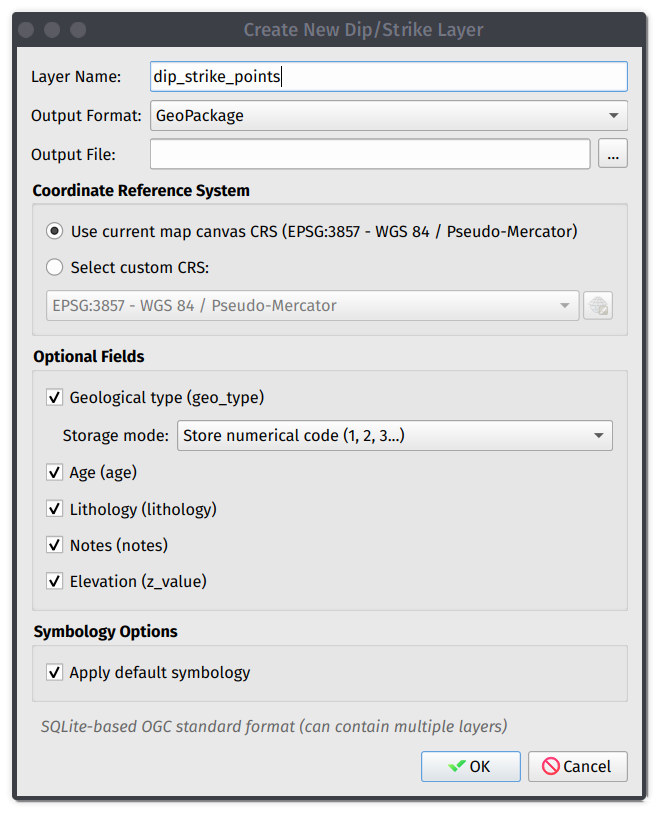
Task: Toggle the Age (age) optional field
Action: (54, 472)
